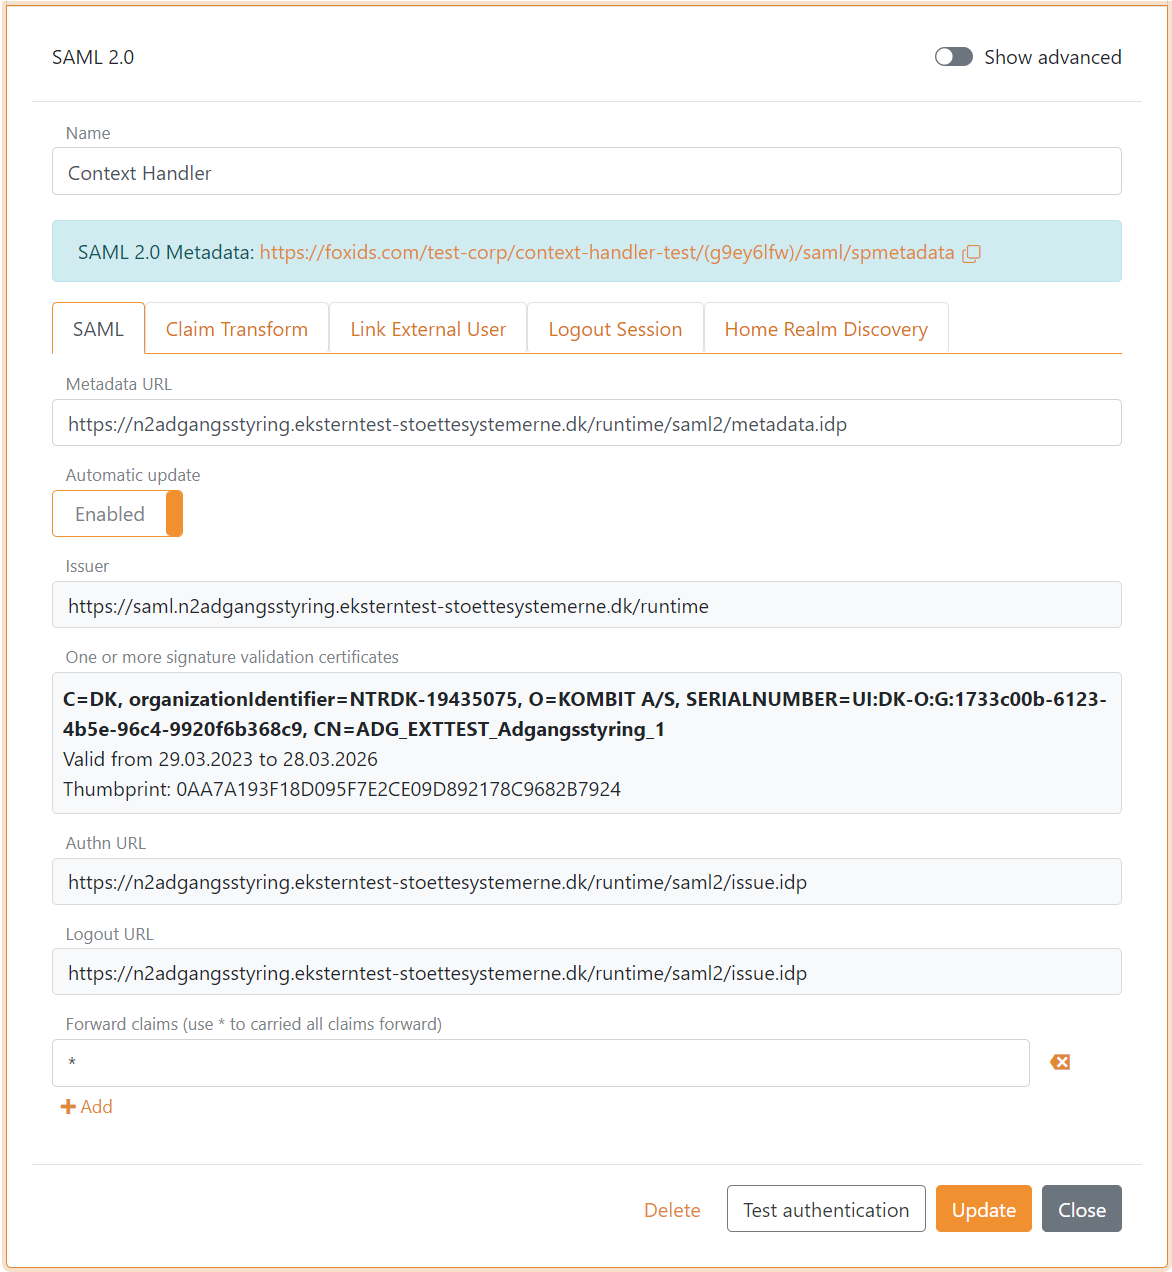Return to the SAML tab
Viewport: 1172px width, 1272px height.
tap(97, 328)
